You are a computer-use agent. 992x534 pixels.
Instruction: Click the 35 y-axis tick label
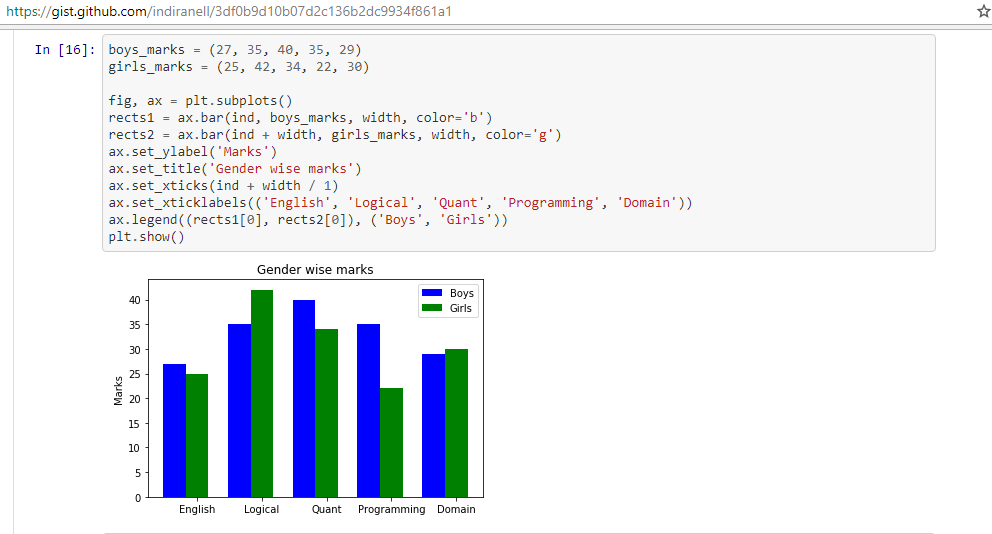click(134, 325)
